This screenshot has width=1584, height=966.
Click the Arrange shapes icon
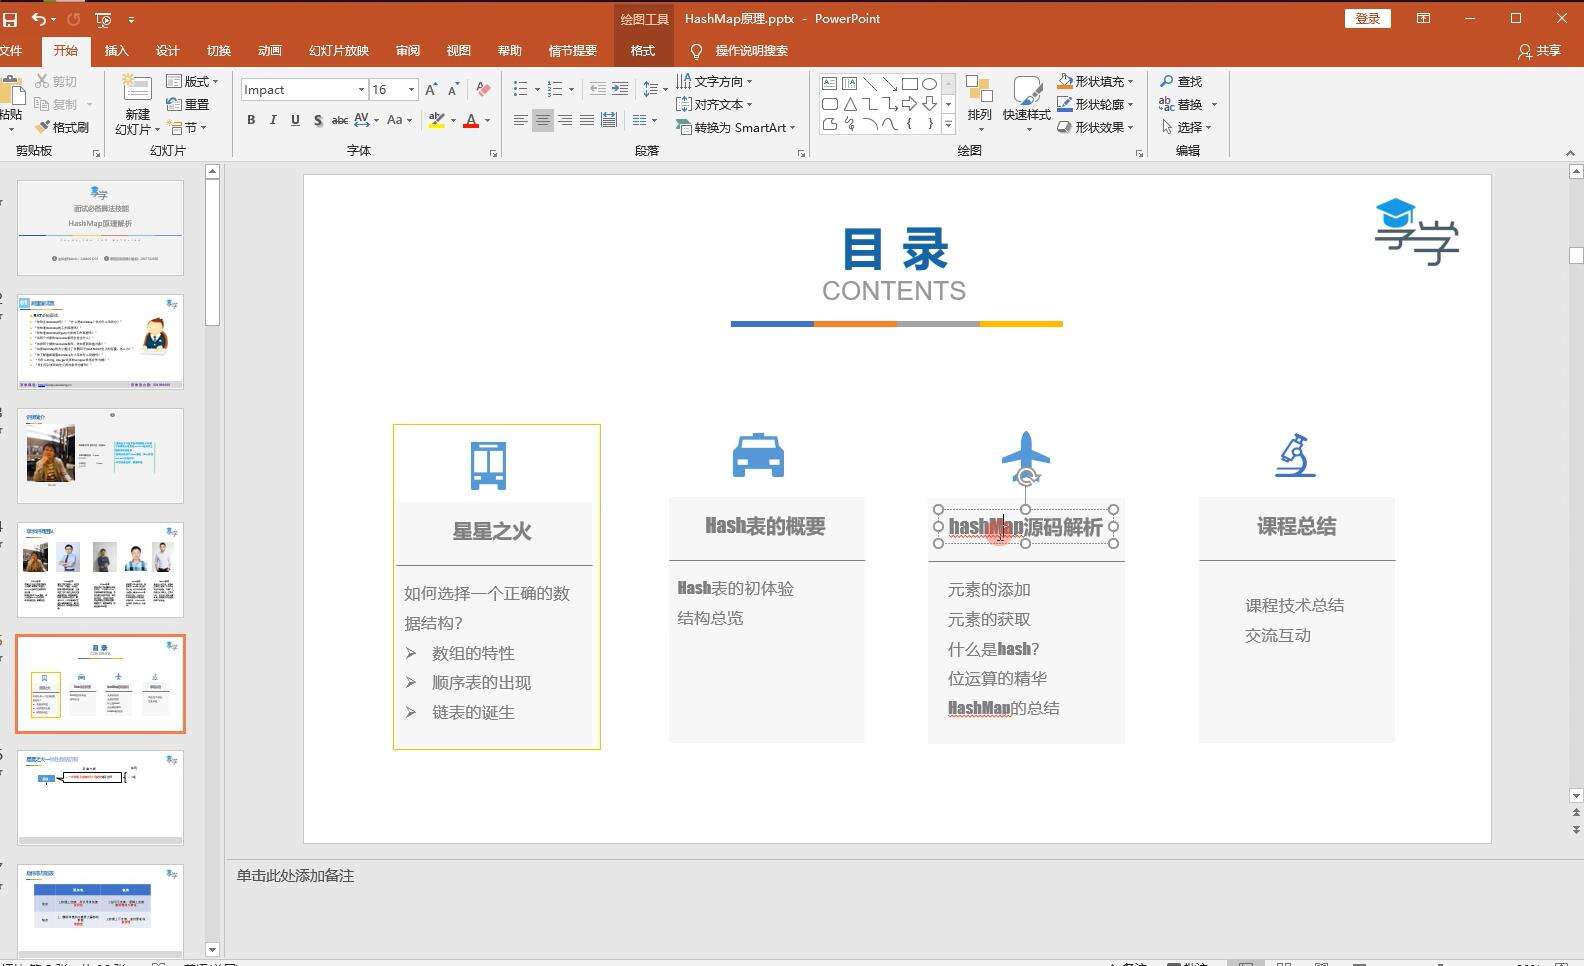point(979,98)
